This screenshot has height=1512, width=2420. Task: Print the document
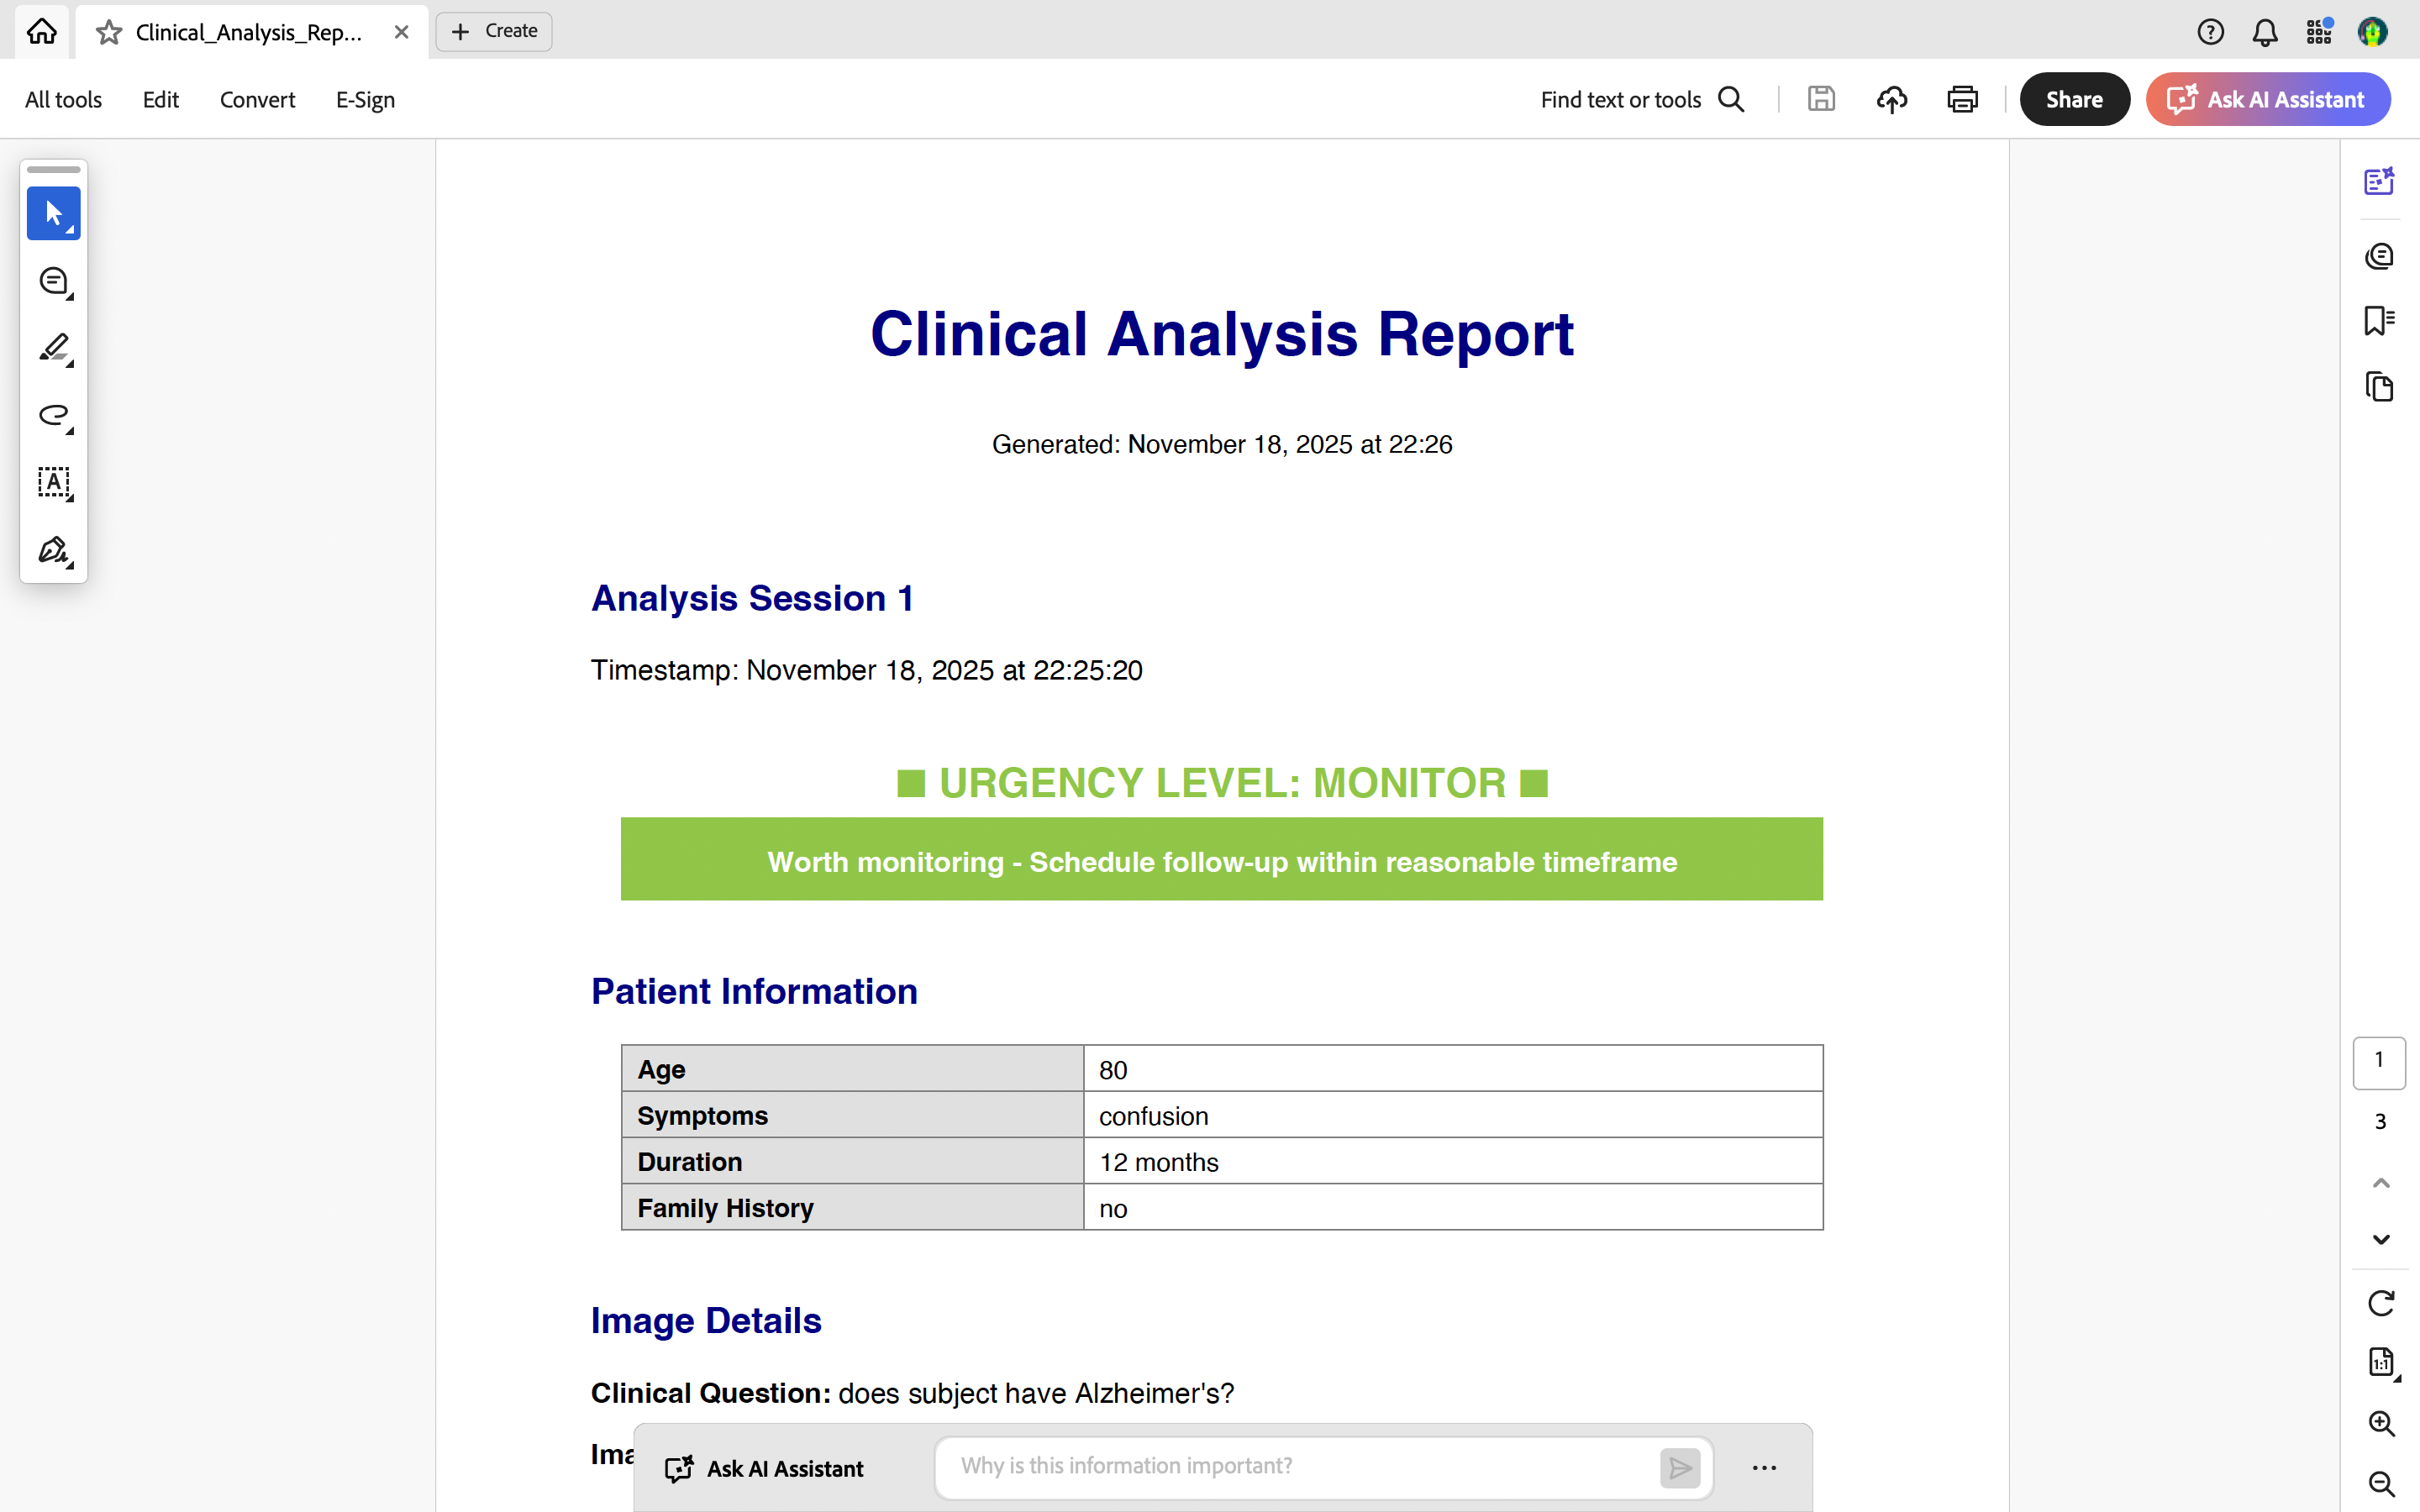click(1961, 99)
